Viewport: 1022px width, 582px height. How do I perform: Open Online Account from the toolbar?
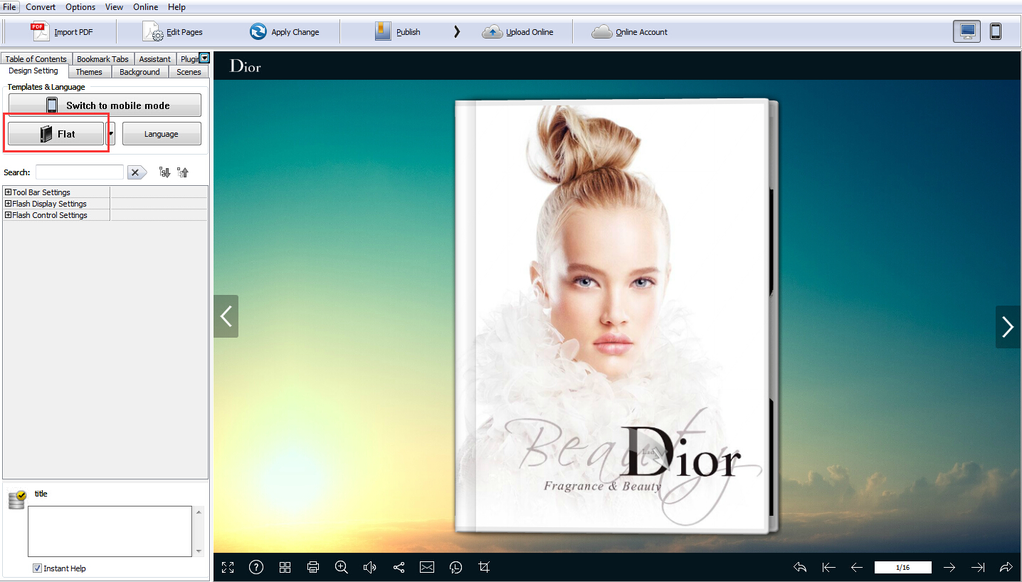(630, 31)
